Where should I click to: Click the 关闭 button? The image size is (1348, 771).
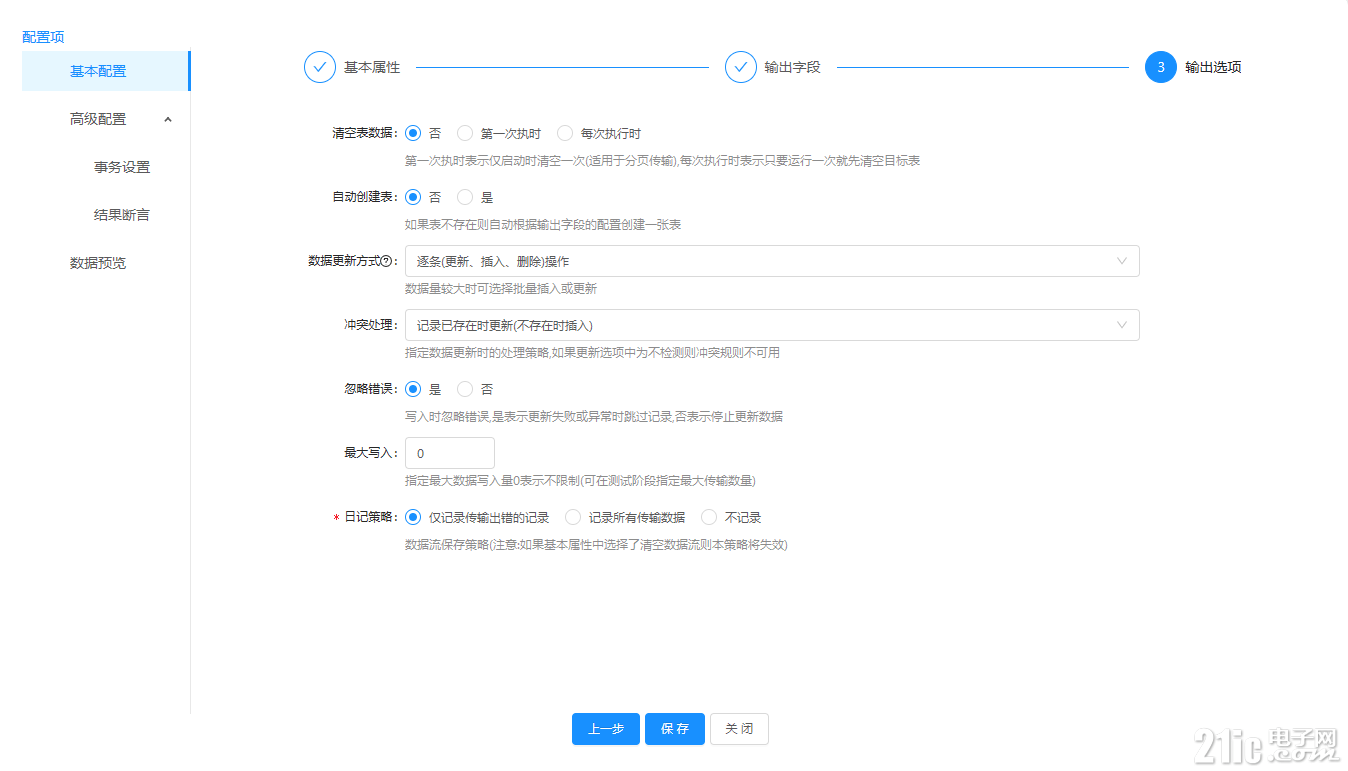(739, 729)
